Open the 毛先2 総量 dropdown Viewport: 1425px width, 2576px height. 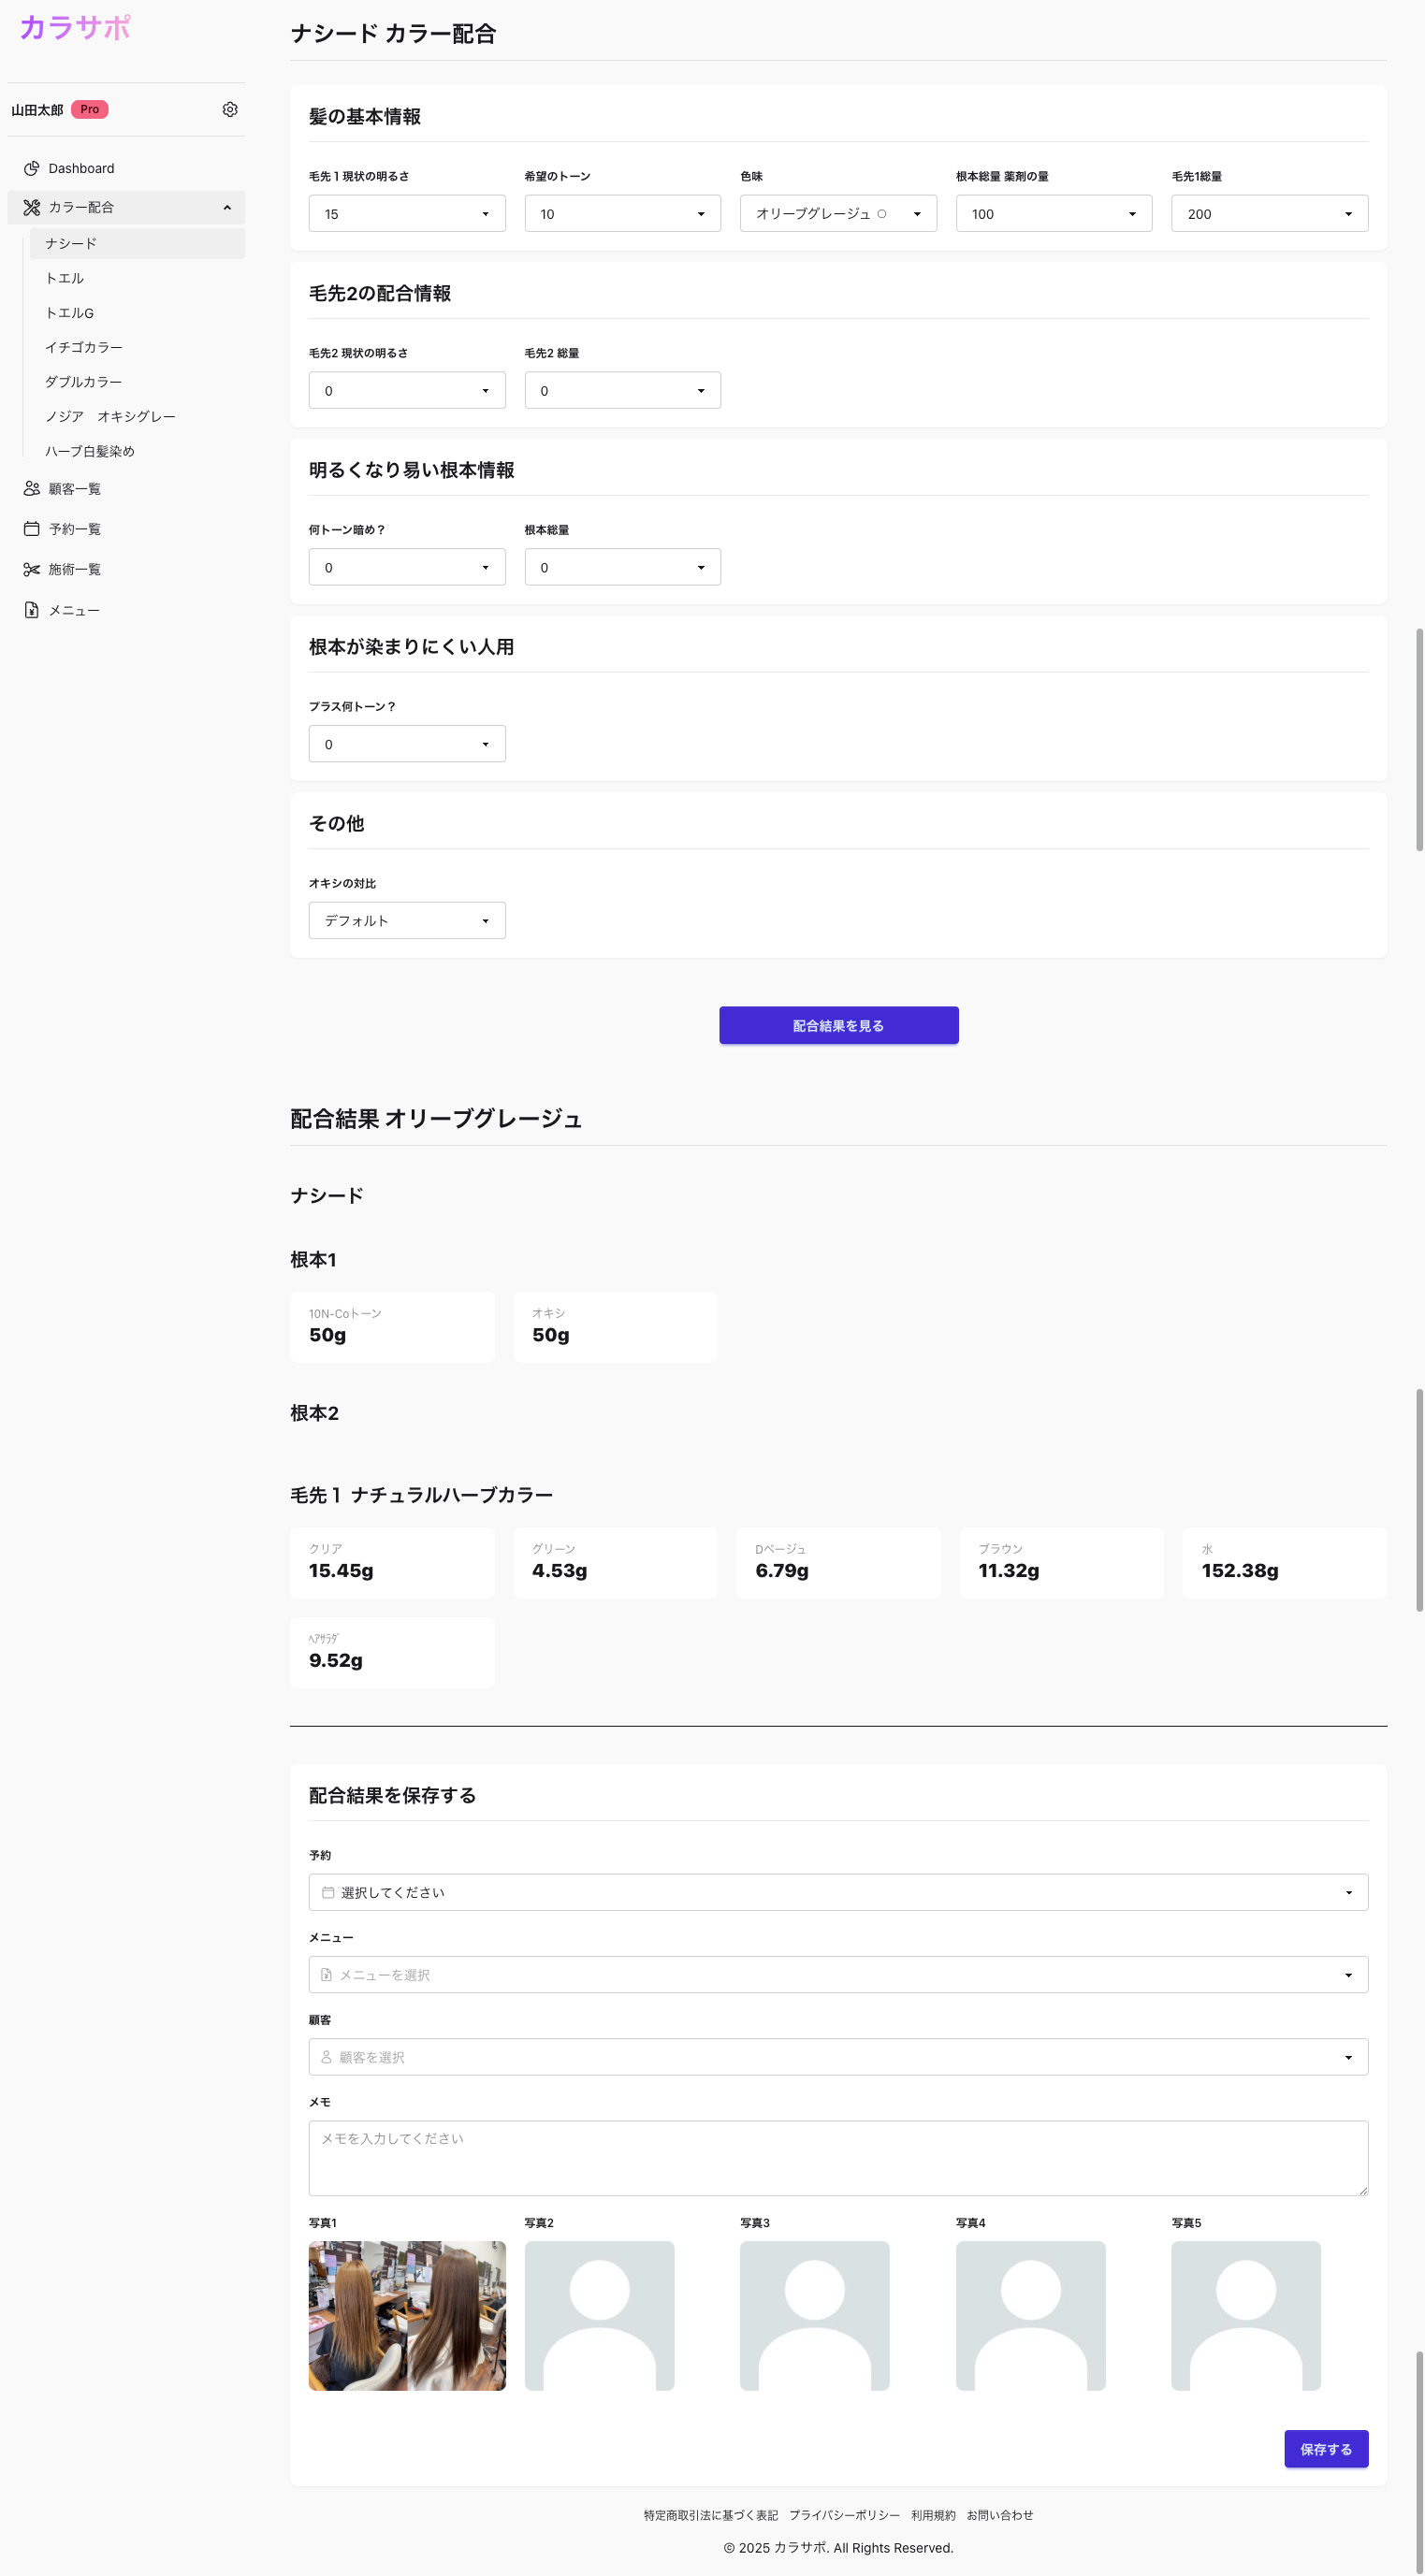622,390
